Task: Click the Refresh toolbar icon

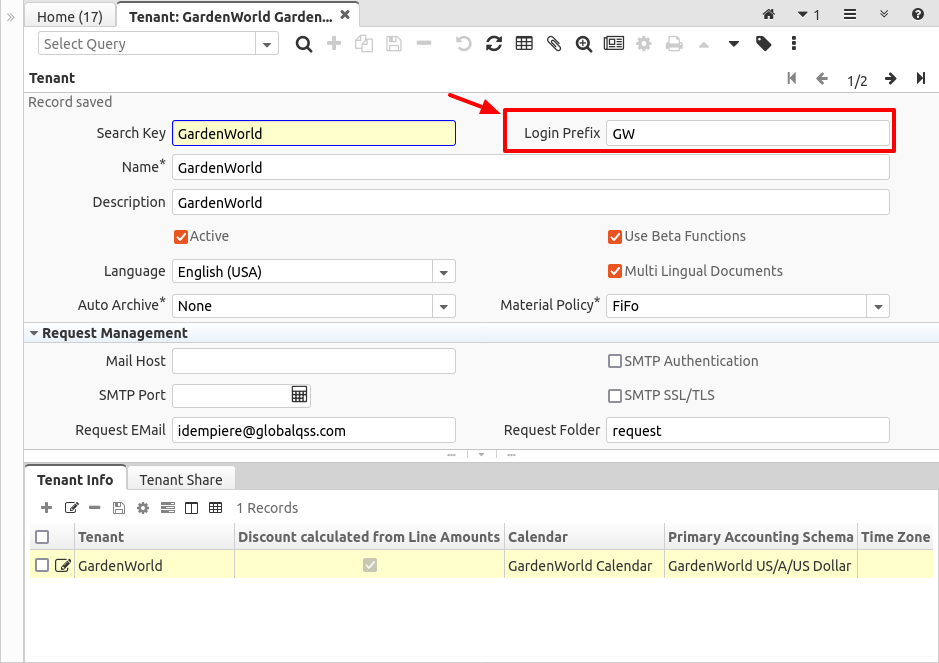Action: coord(493,44)
